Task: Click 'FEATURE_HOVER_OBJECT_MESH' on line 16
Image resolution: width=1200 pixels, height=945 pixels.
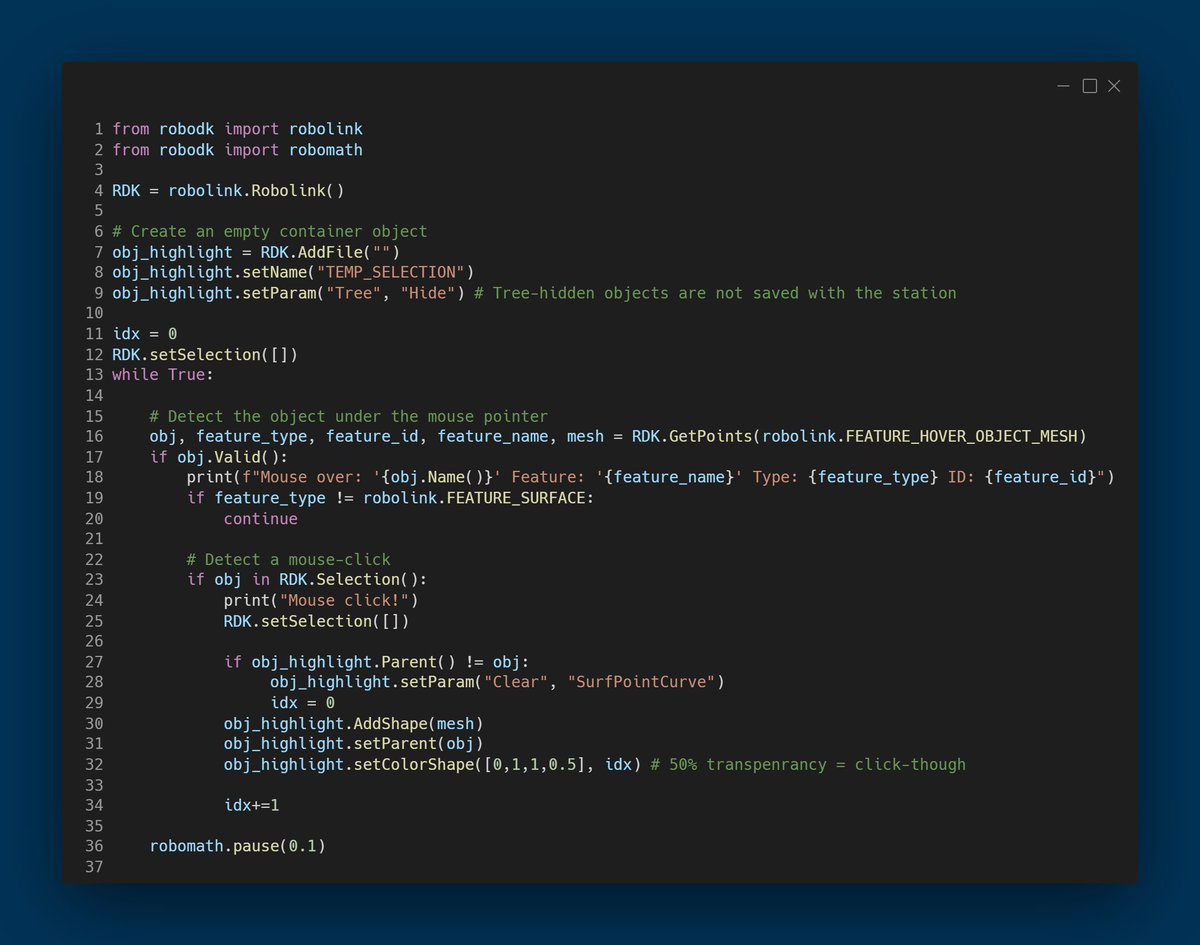Action: pyautogui.click(x=962, y=437)
